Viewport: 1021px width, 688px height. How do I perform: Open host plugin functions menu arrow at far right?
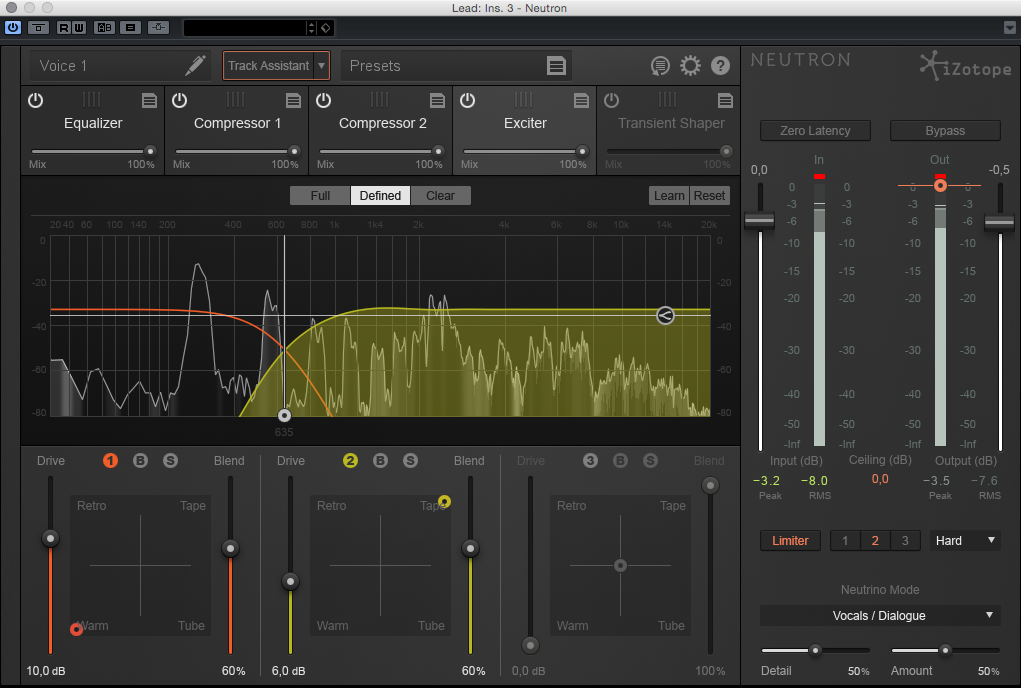click(x=1009, y=27)
